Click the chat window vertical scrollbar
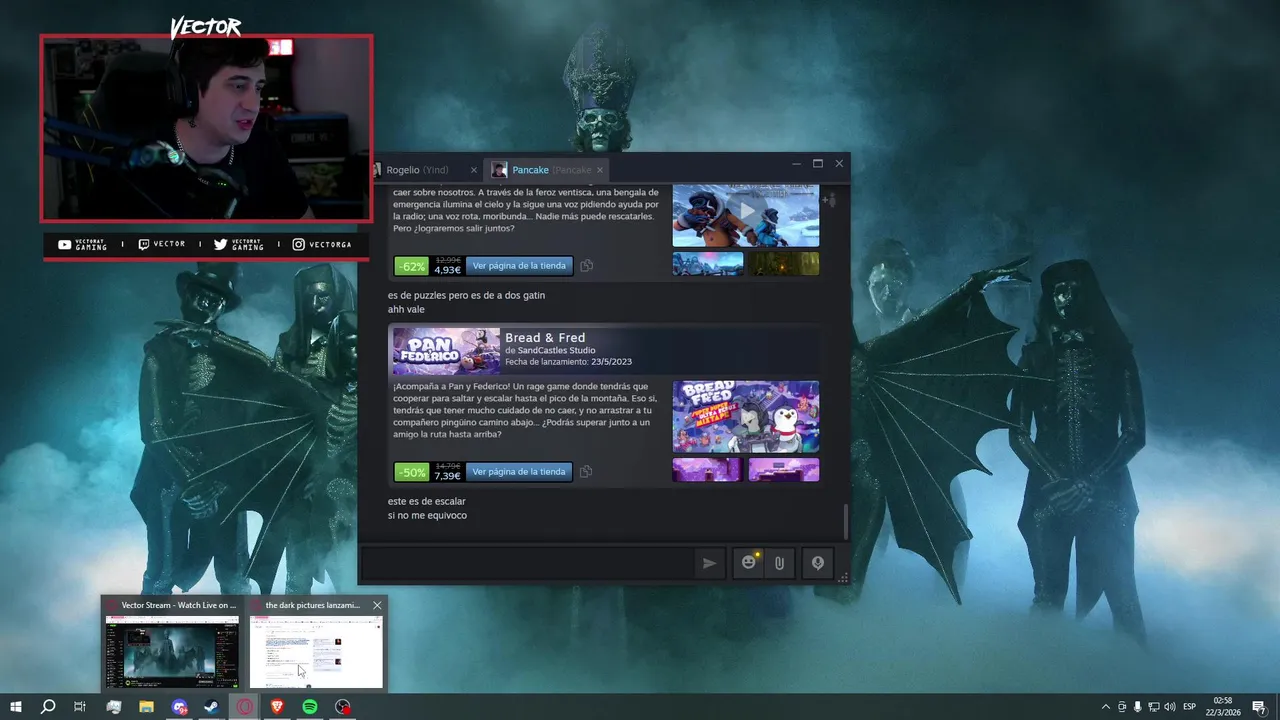 tap(846, 520)
